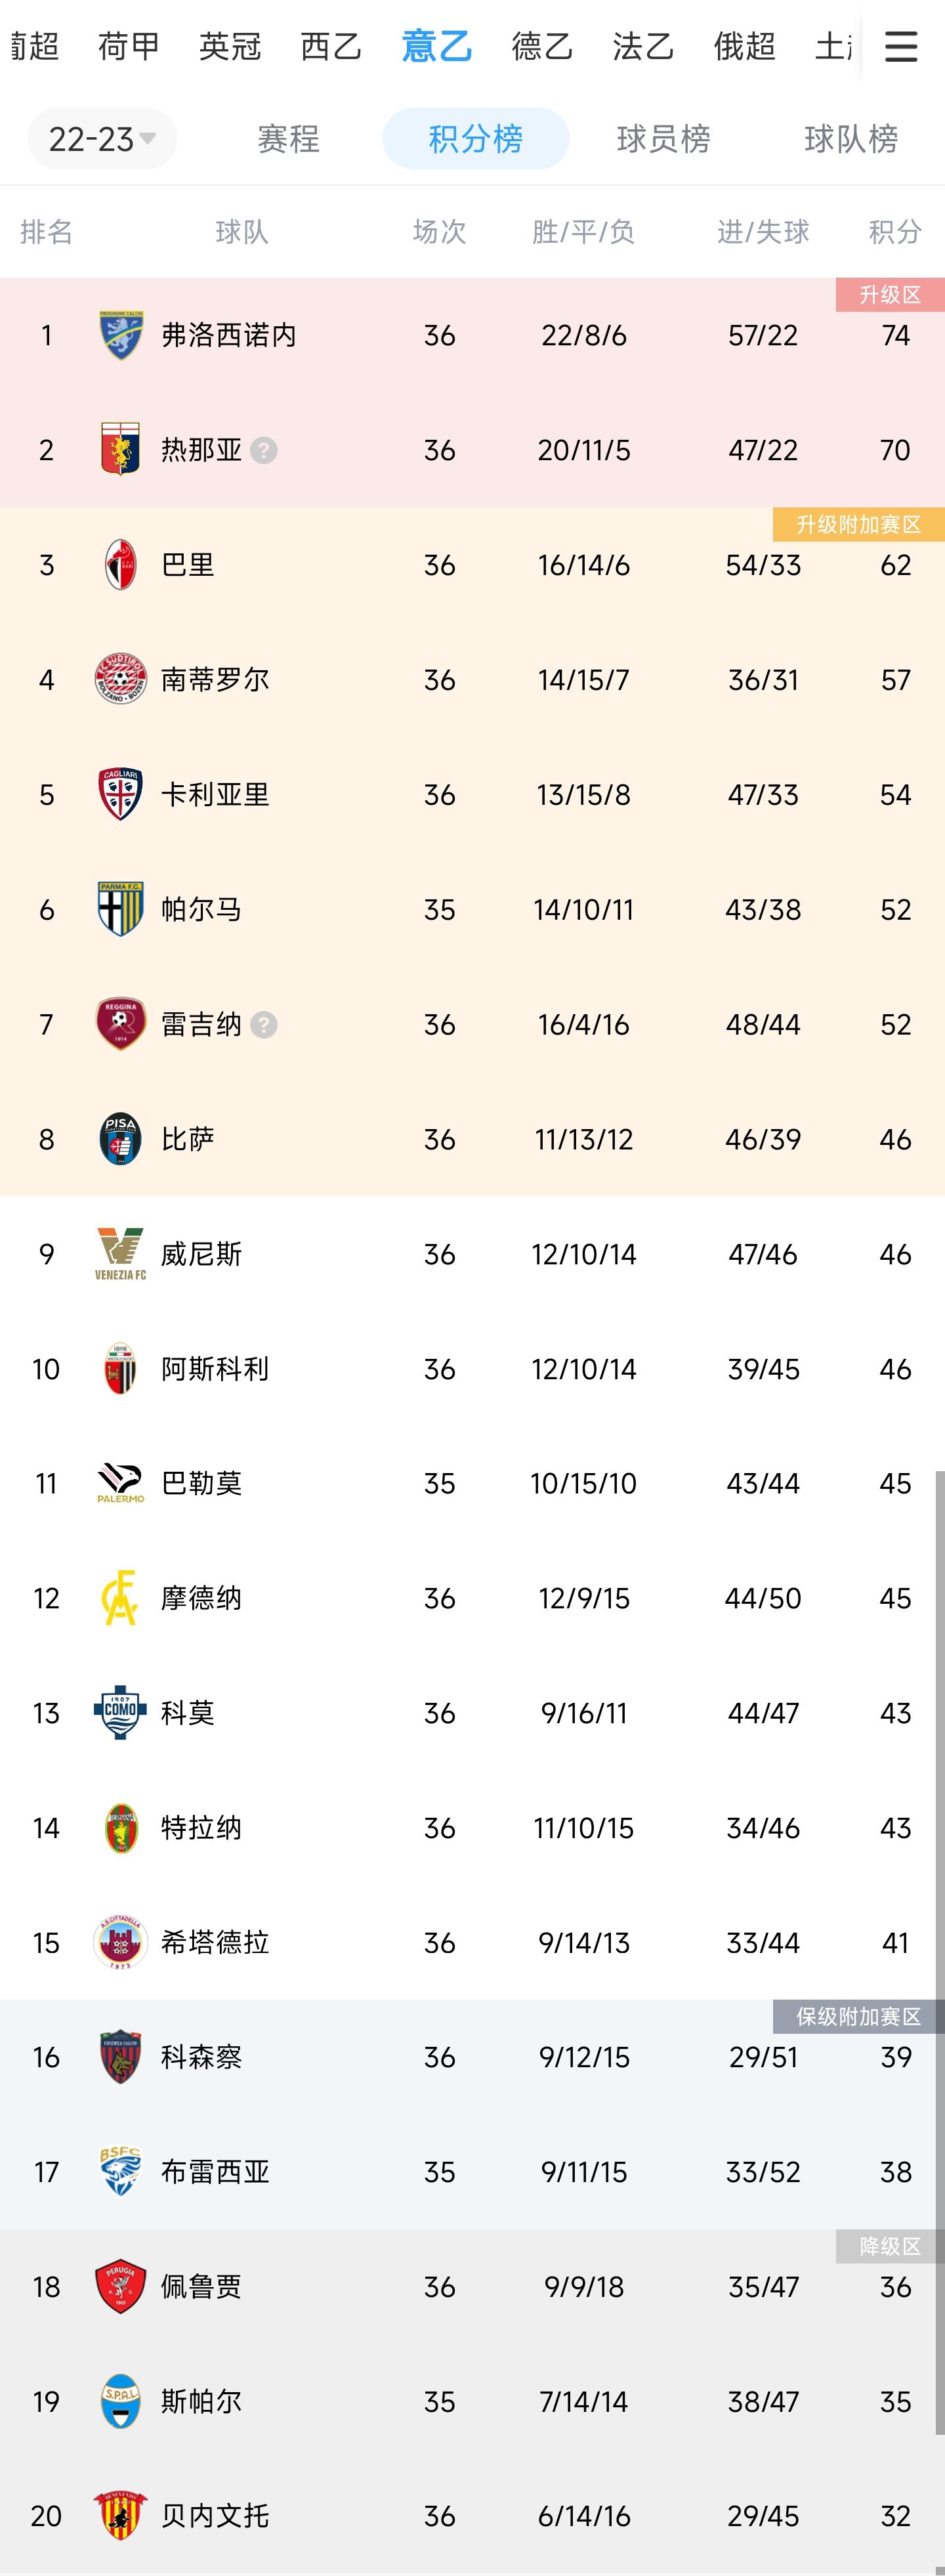Open the hamburger menu icon
The width and height of the screenshot is (945, 2576).
(x=900, y=46)
